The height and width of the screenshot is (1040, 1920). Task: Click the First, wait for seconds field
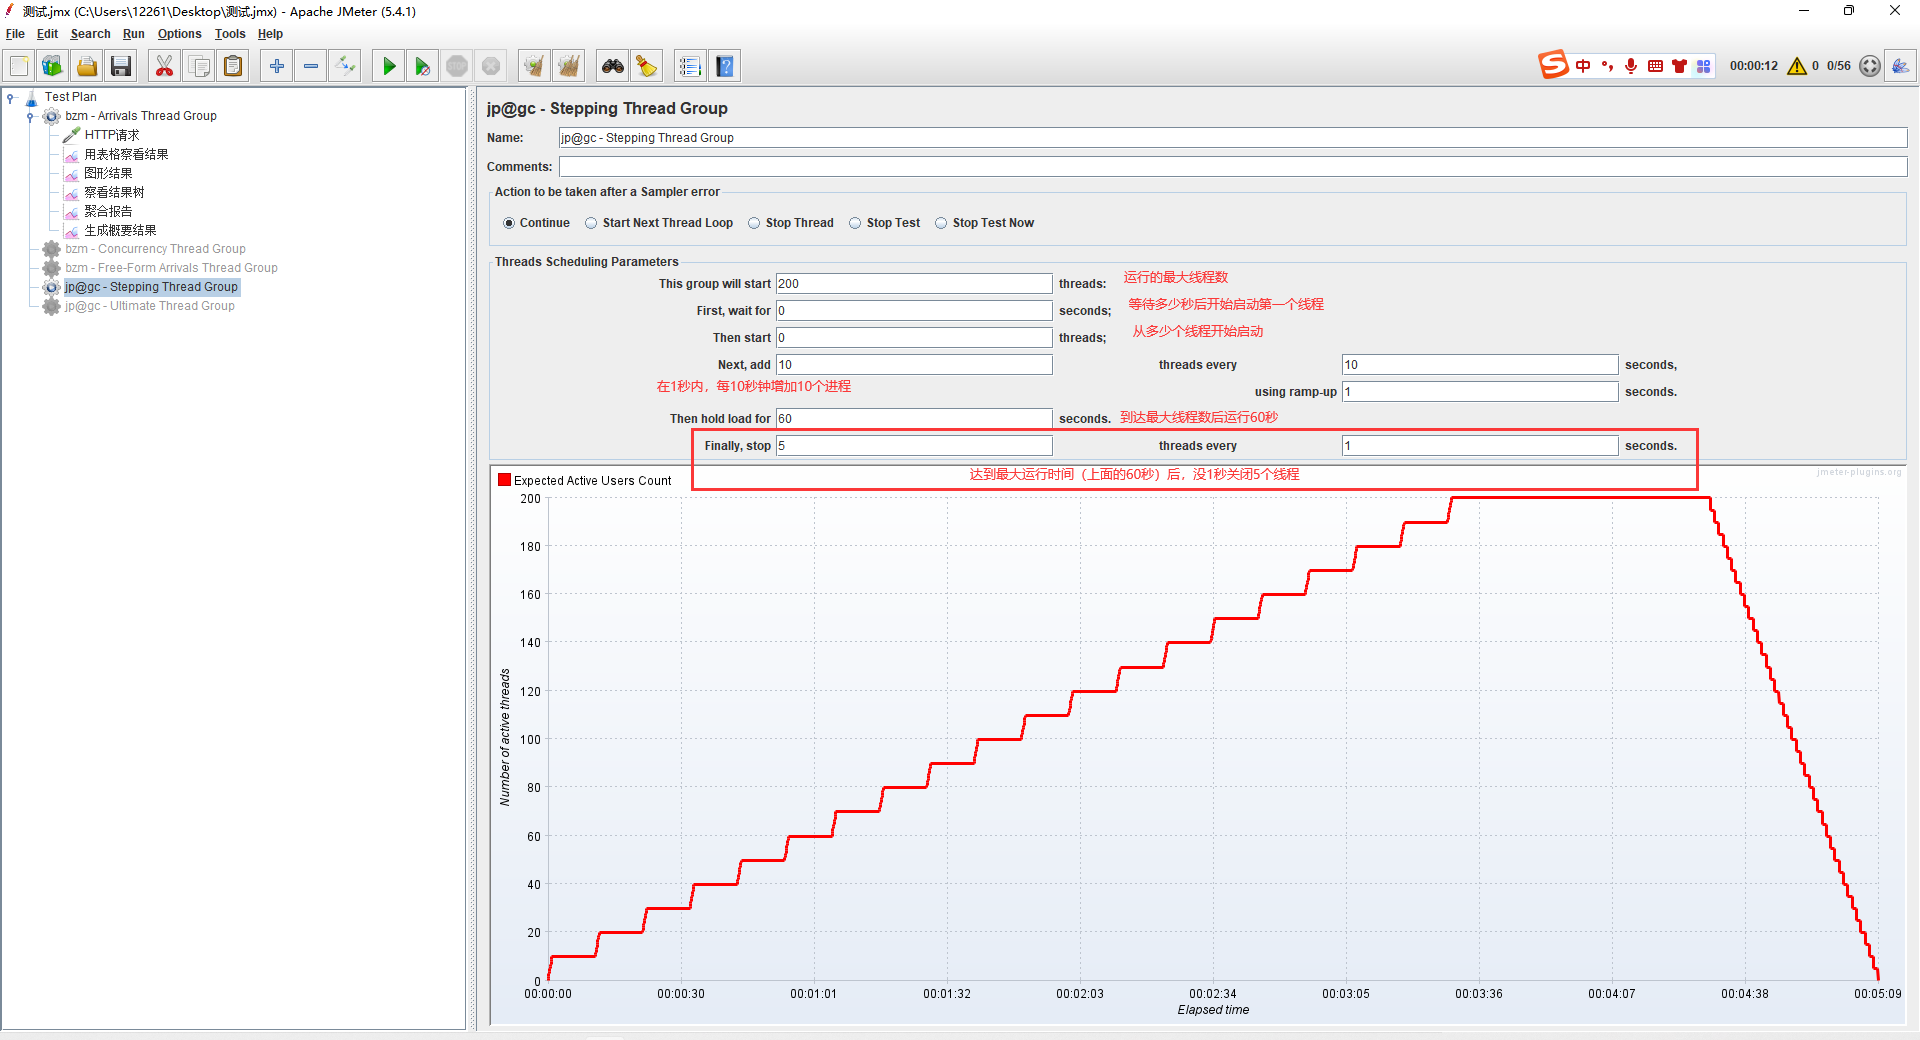(914, 311)
